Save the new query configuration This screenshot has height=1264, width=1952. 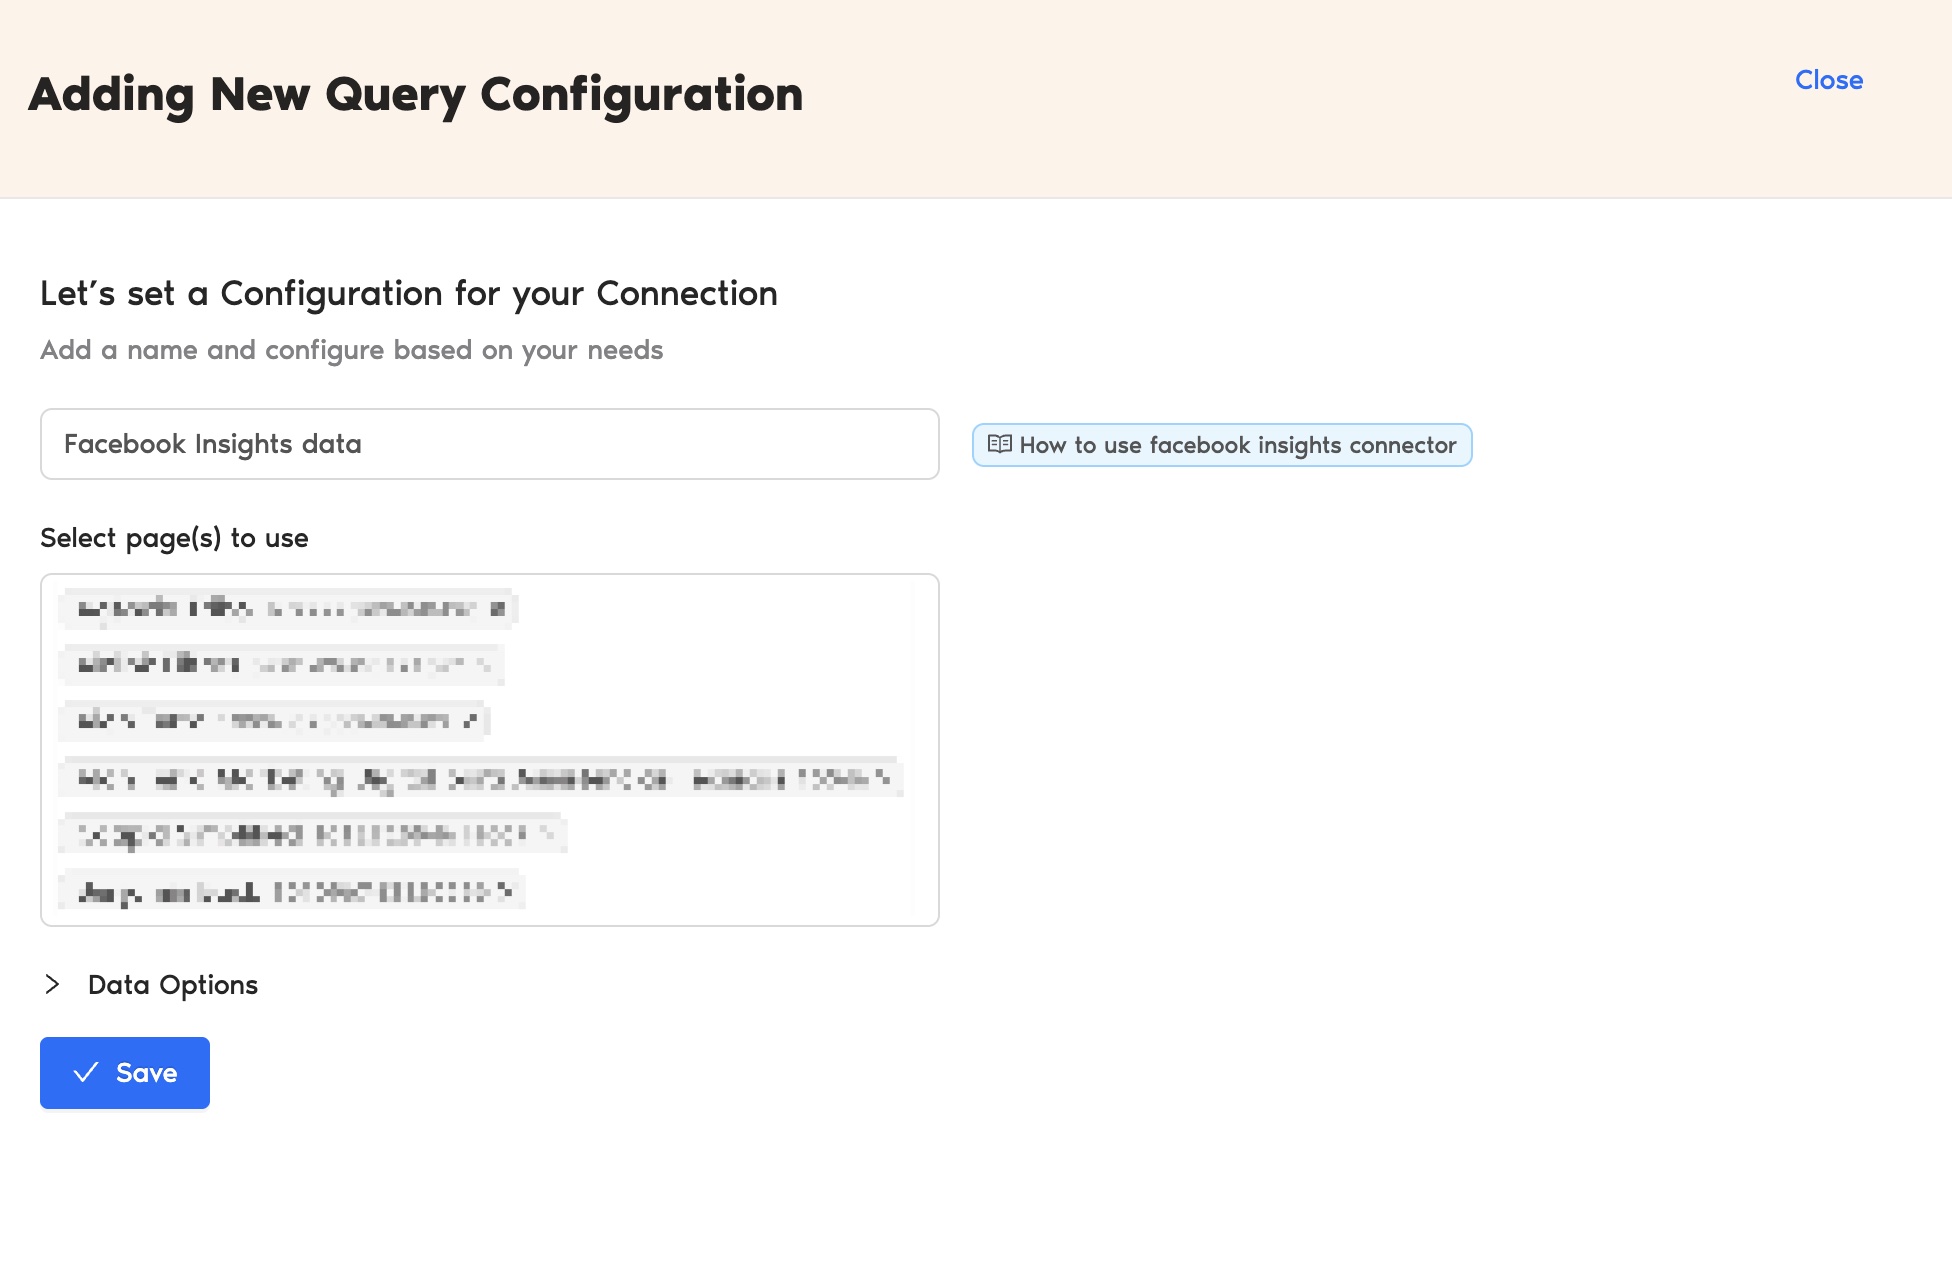coord(125,1072)
